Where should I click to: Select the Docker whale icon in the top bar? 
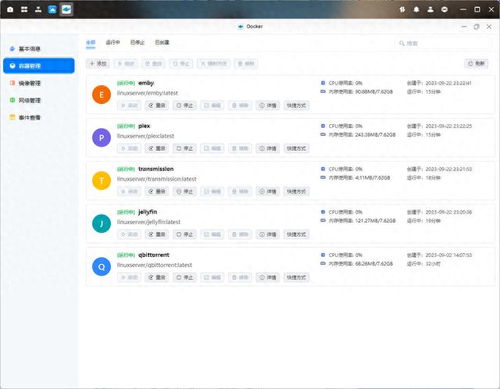click(x=66, y=9)
